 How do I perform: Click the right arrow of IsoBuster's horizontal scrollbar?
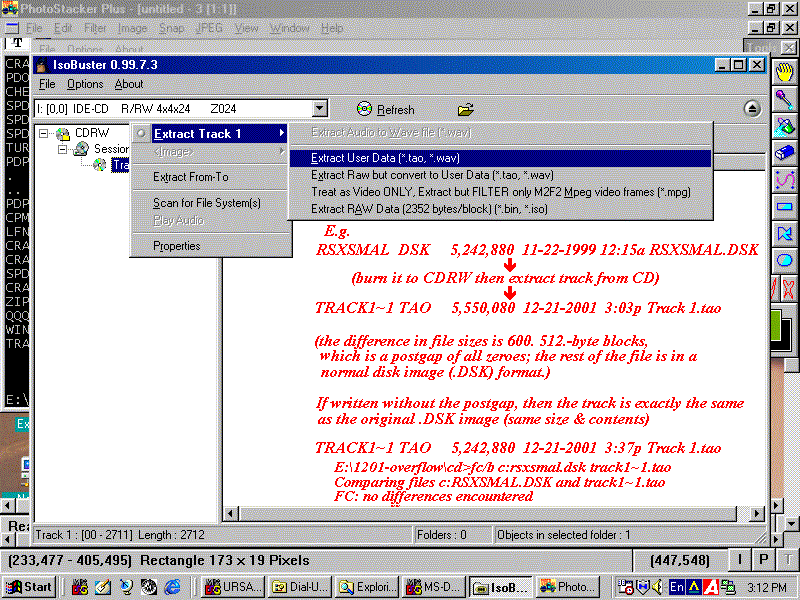[757, 513]
